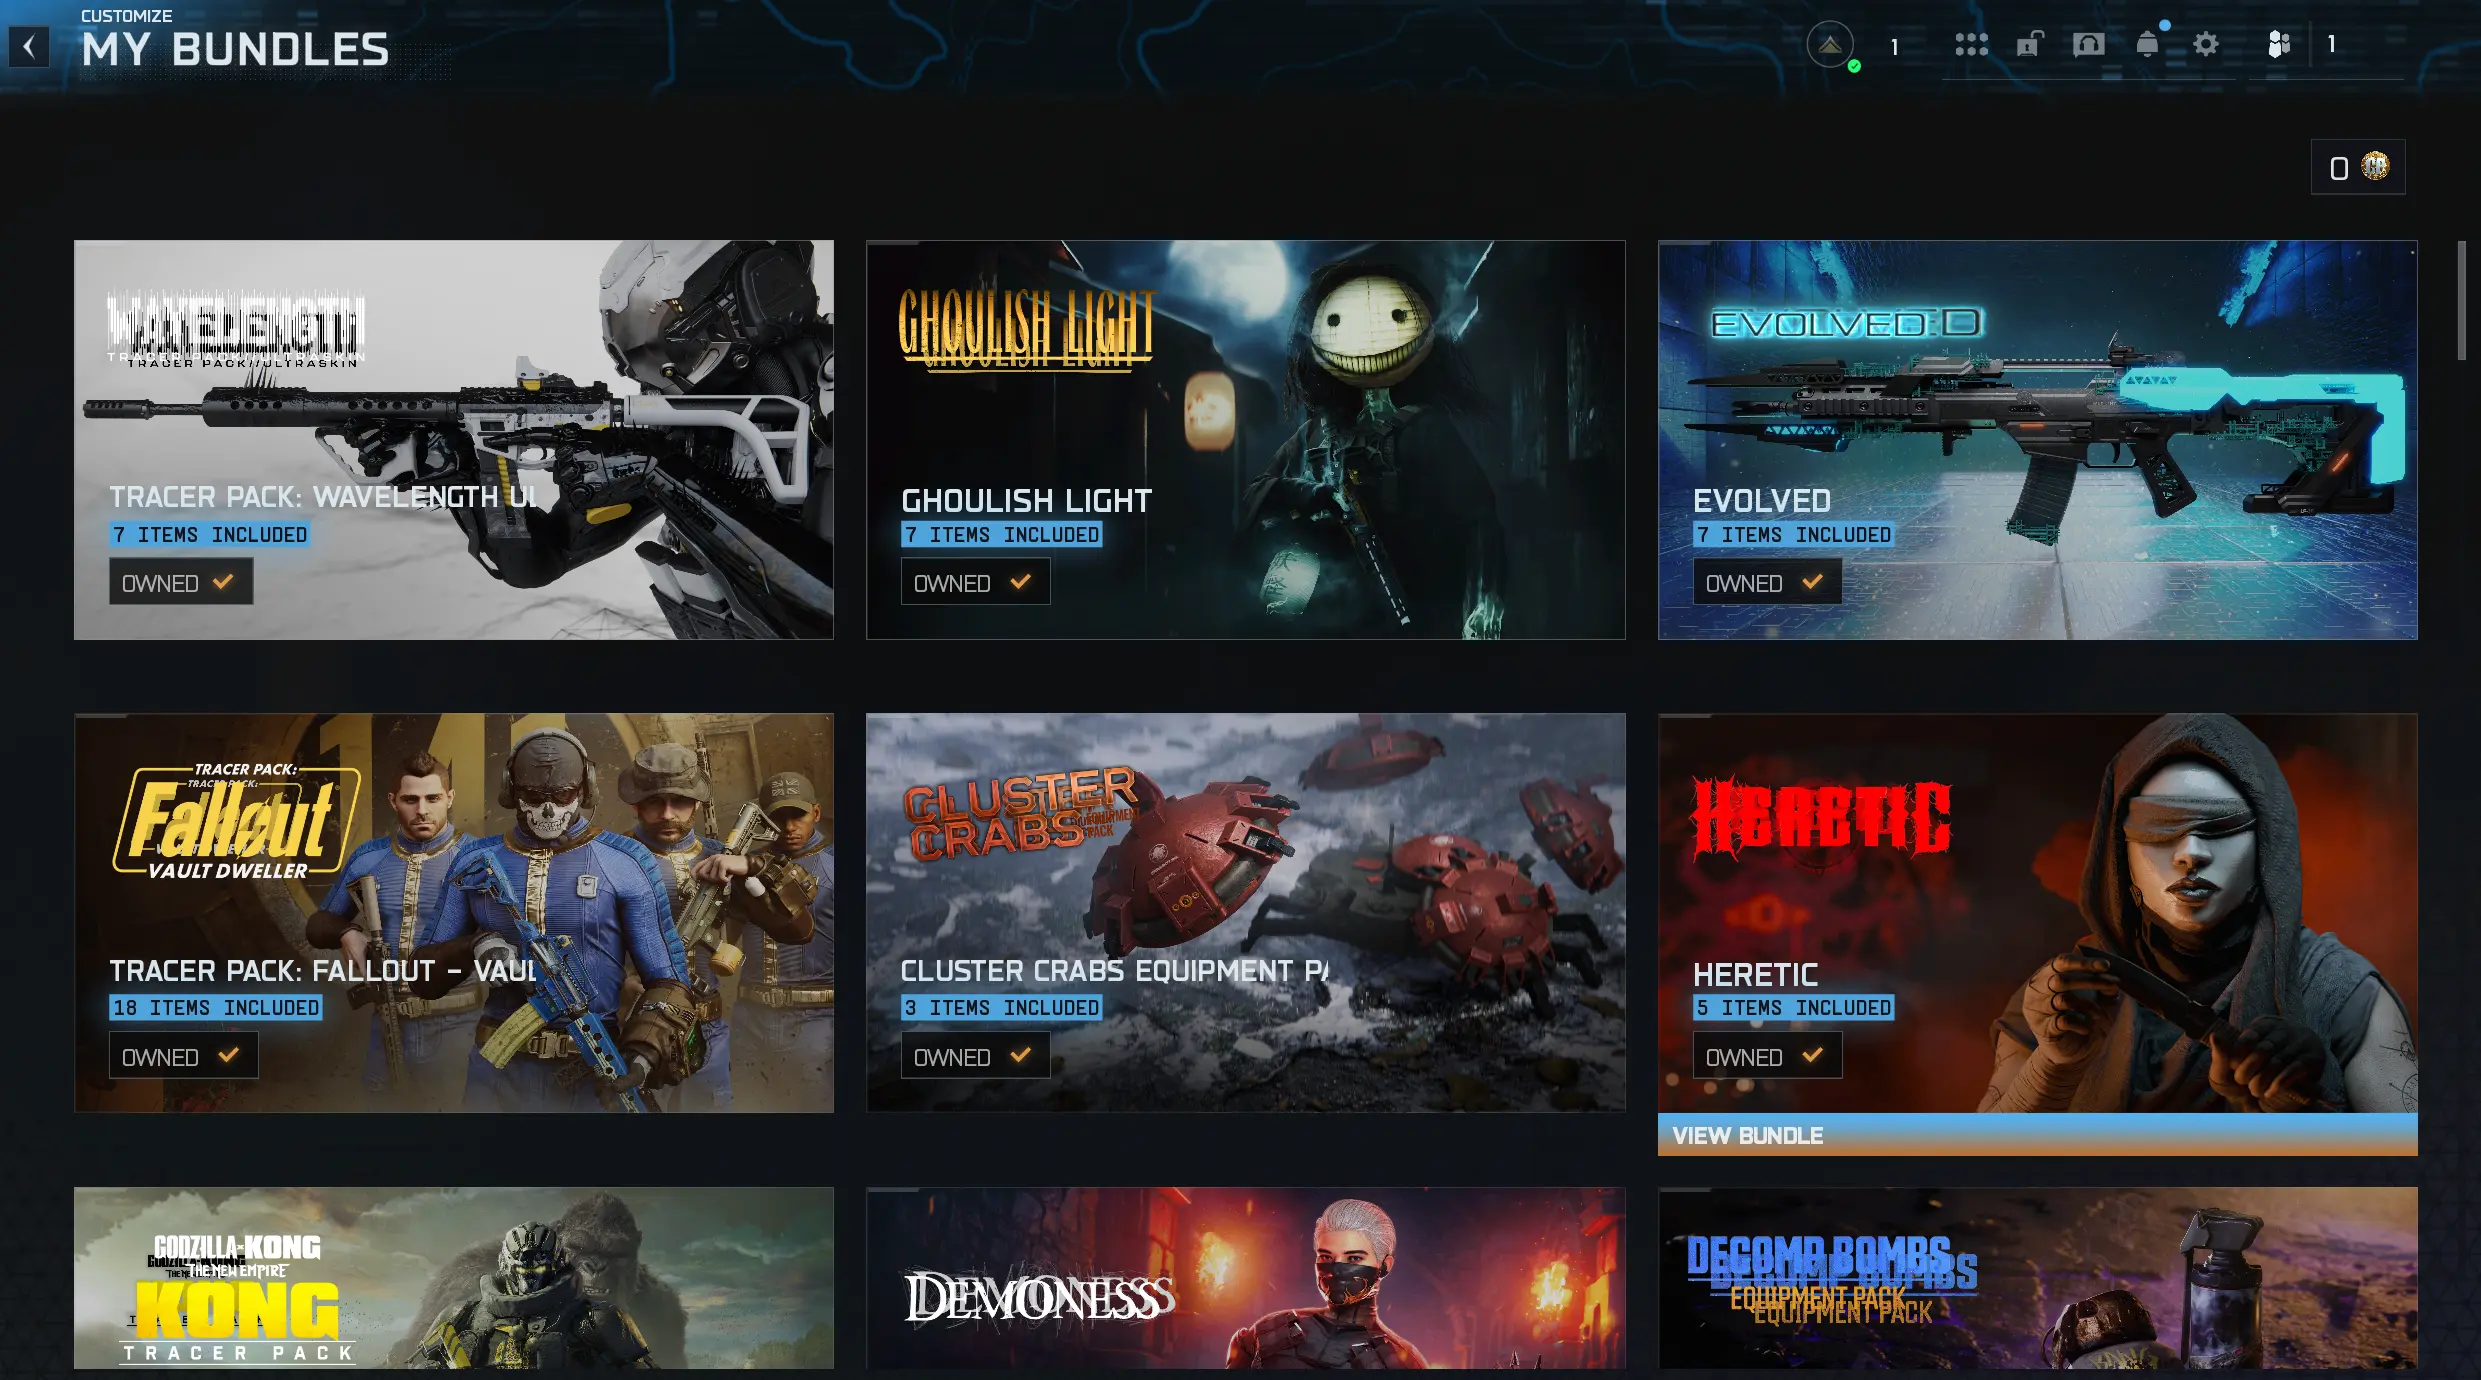Open the Demoness bundle tile

(x=1245, y=1278)
